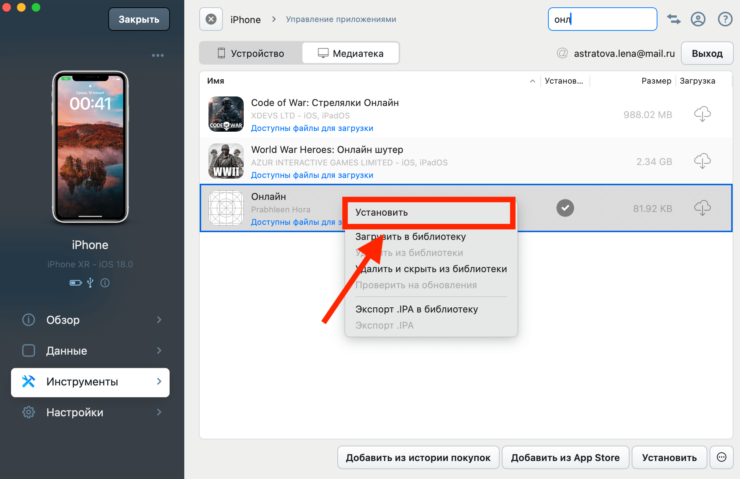Click the download cloud icon for Онлайн app

(702, 208)
